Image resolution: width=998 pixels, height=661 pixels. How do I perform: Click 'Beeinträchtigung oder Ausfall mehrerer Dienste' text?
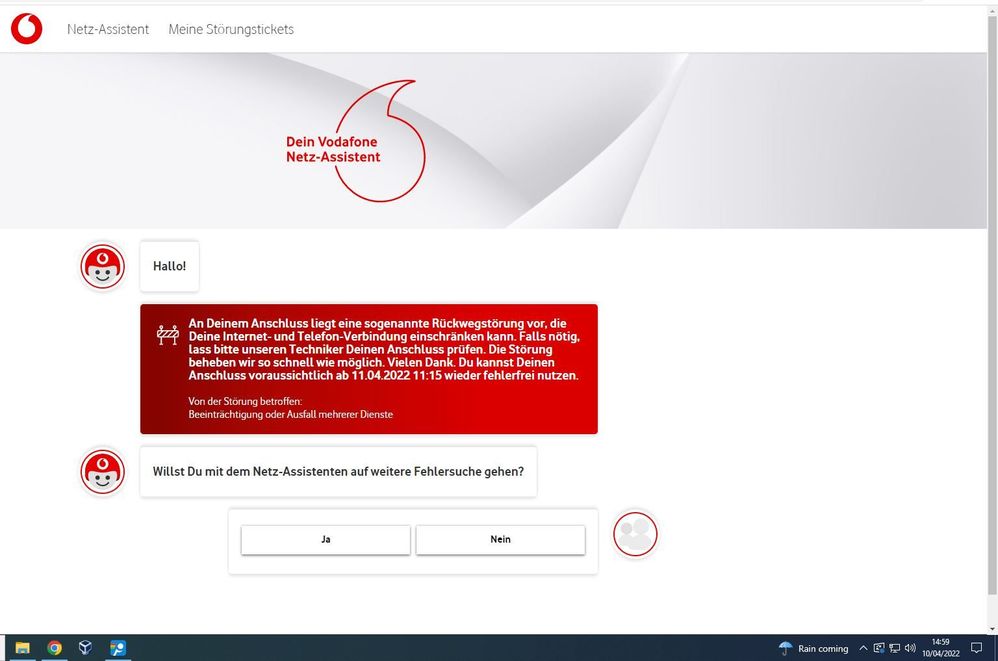(x=291, y=414)
